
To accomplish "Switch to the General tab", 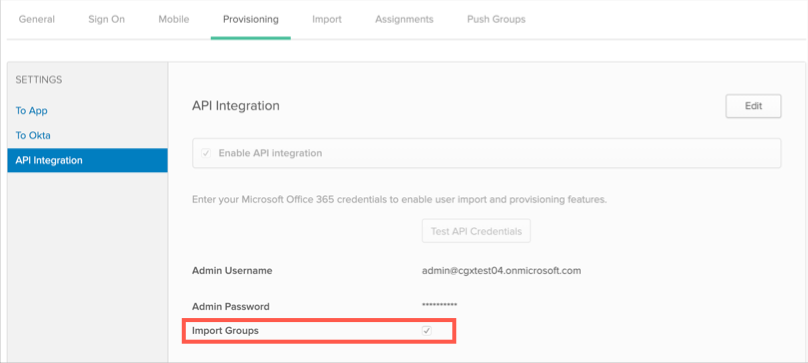I will [37, 20].
